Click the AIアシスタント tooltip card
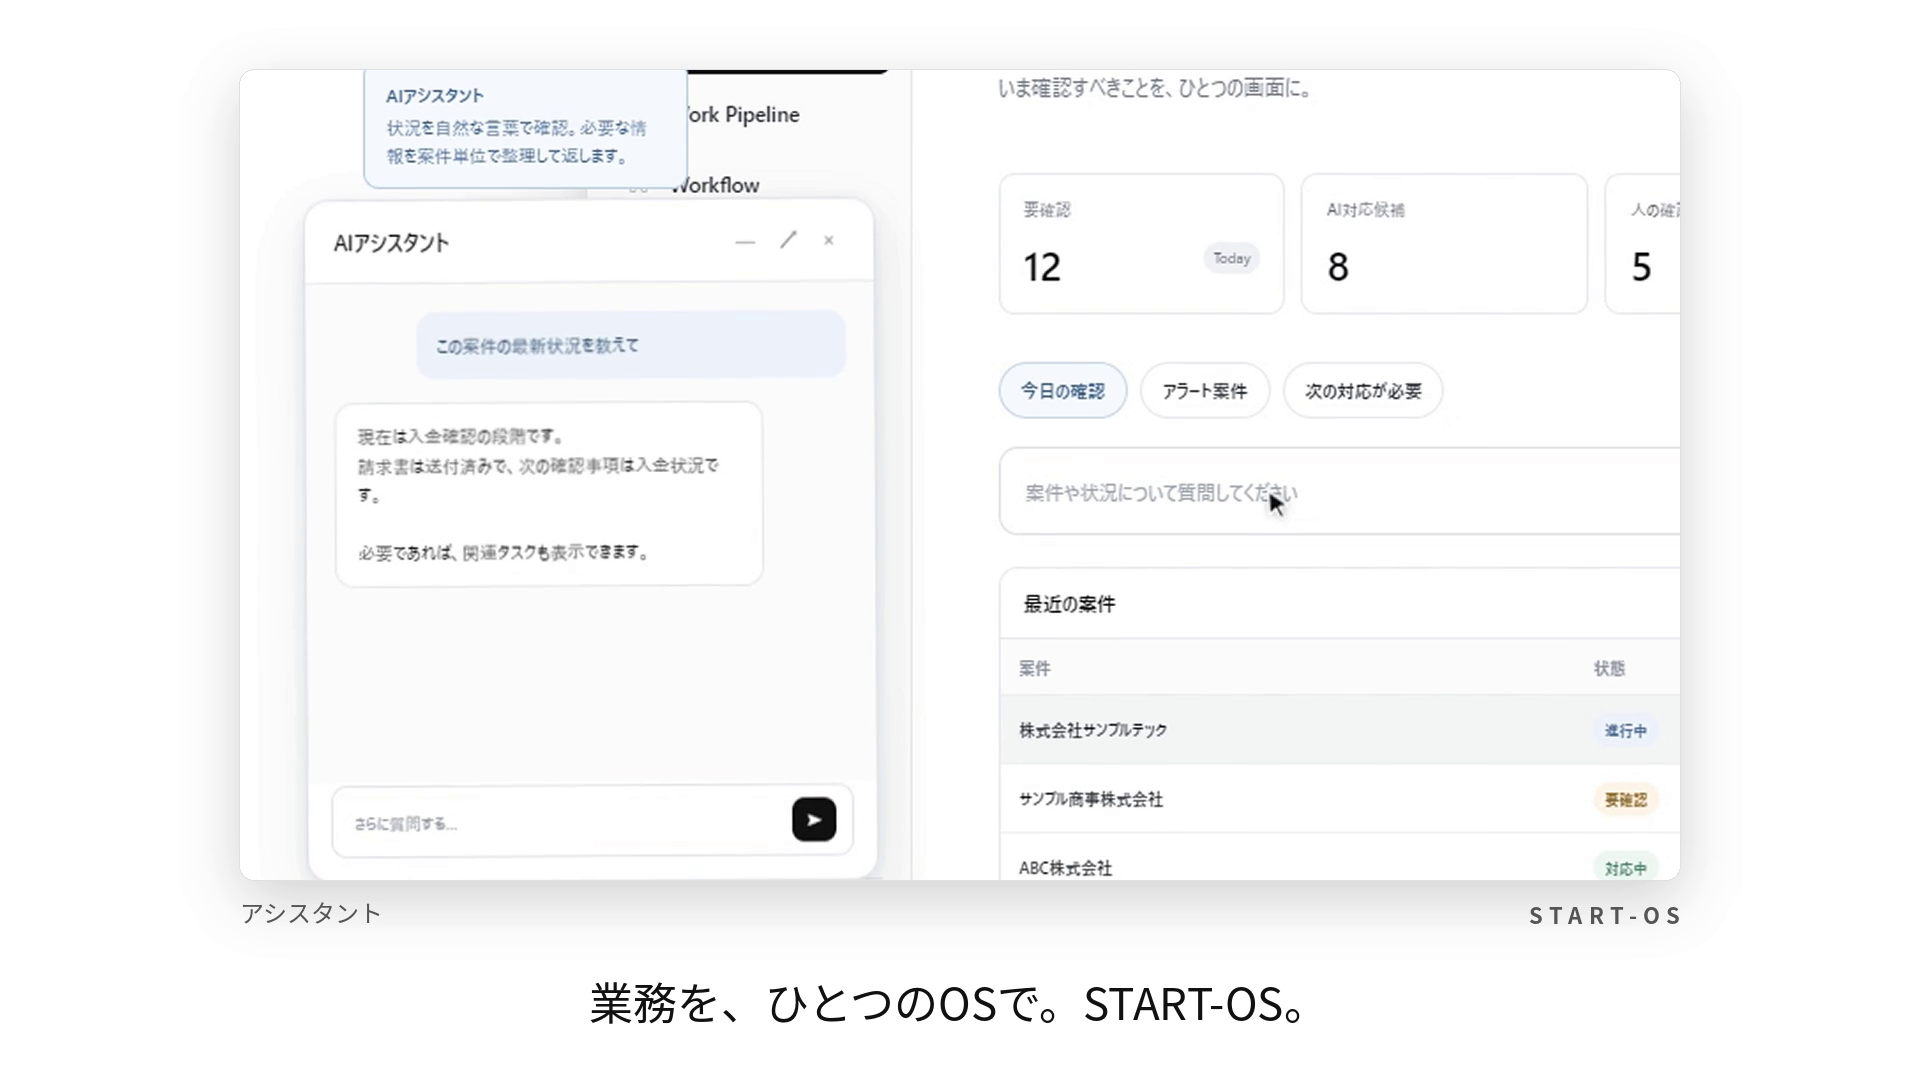This screenshot has width=1920, height=1080. click(x=526, y=128)
